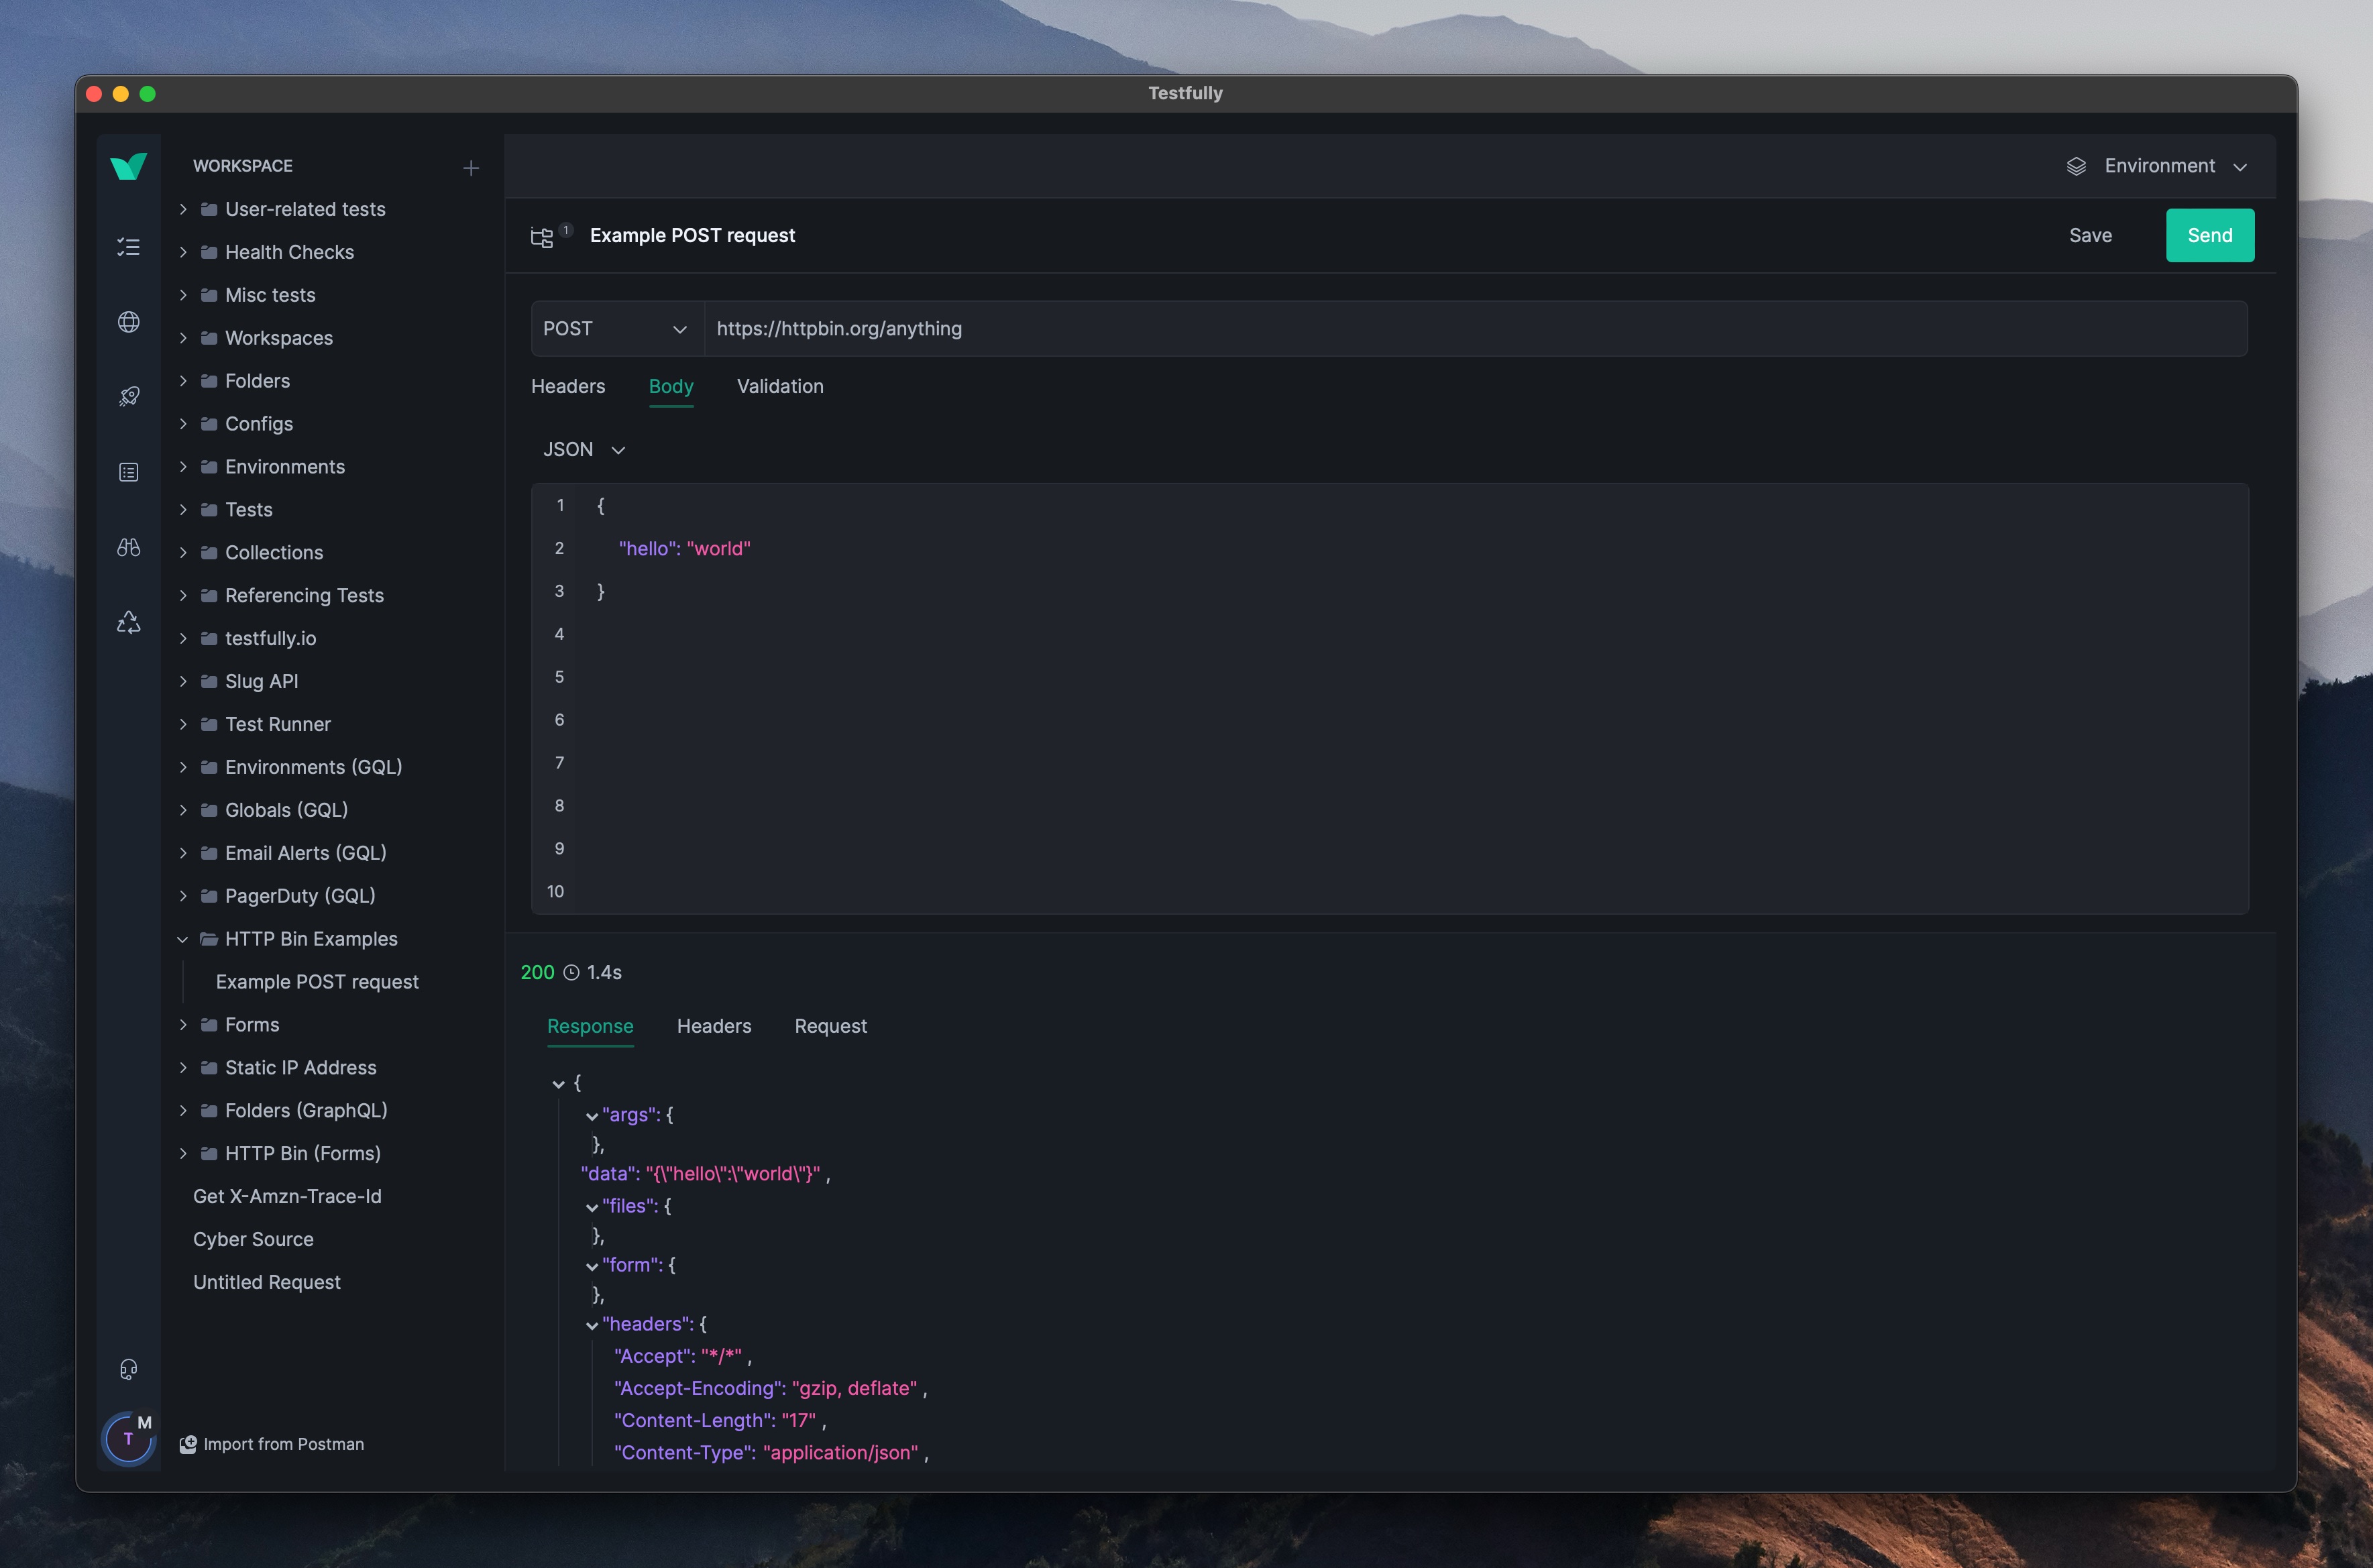Image resolution: width=2373 pixels, height=1568 pixels.
Task: Open the Request tab in response panel
Action: tap(831, 1026)
